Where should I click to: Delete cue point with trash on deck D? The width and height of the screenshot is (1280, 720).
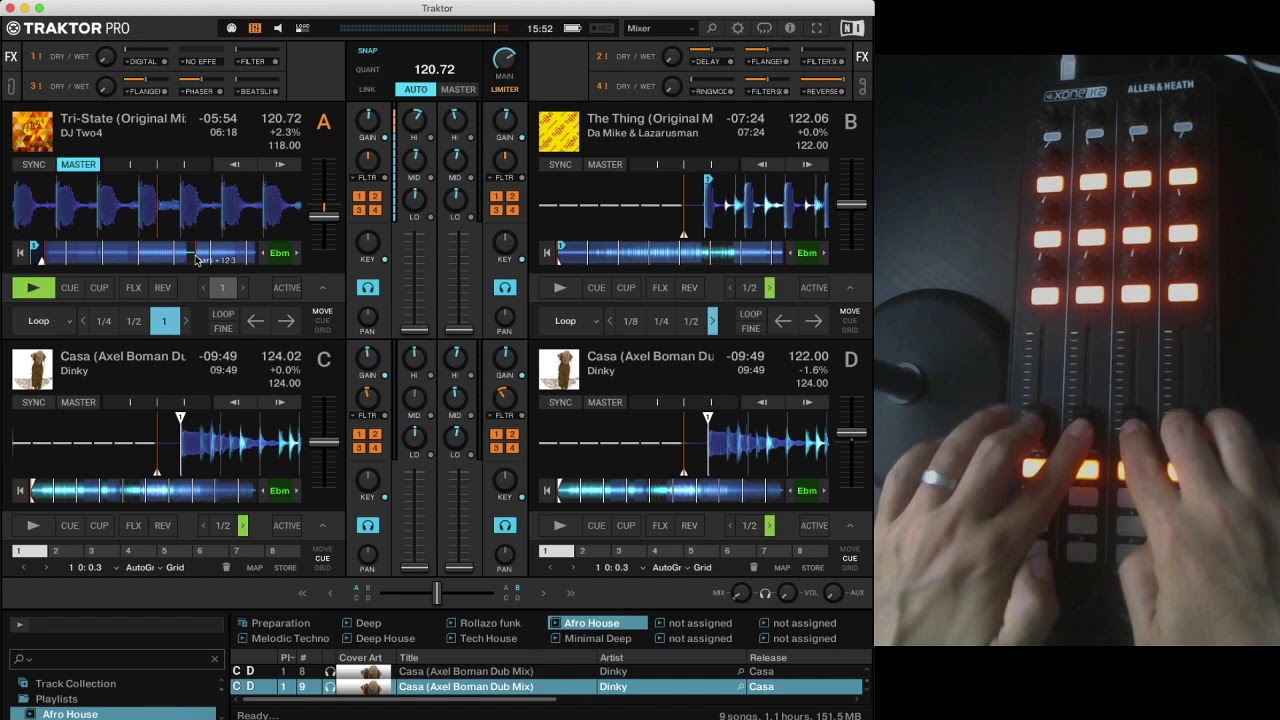pyautogui.click(x=753, y=568)
